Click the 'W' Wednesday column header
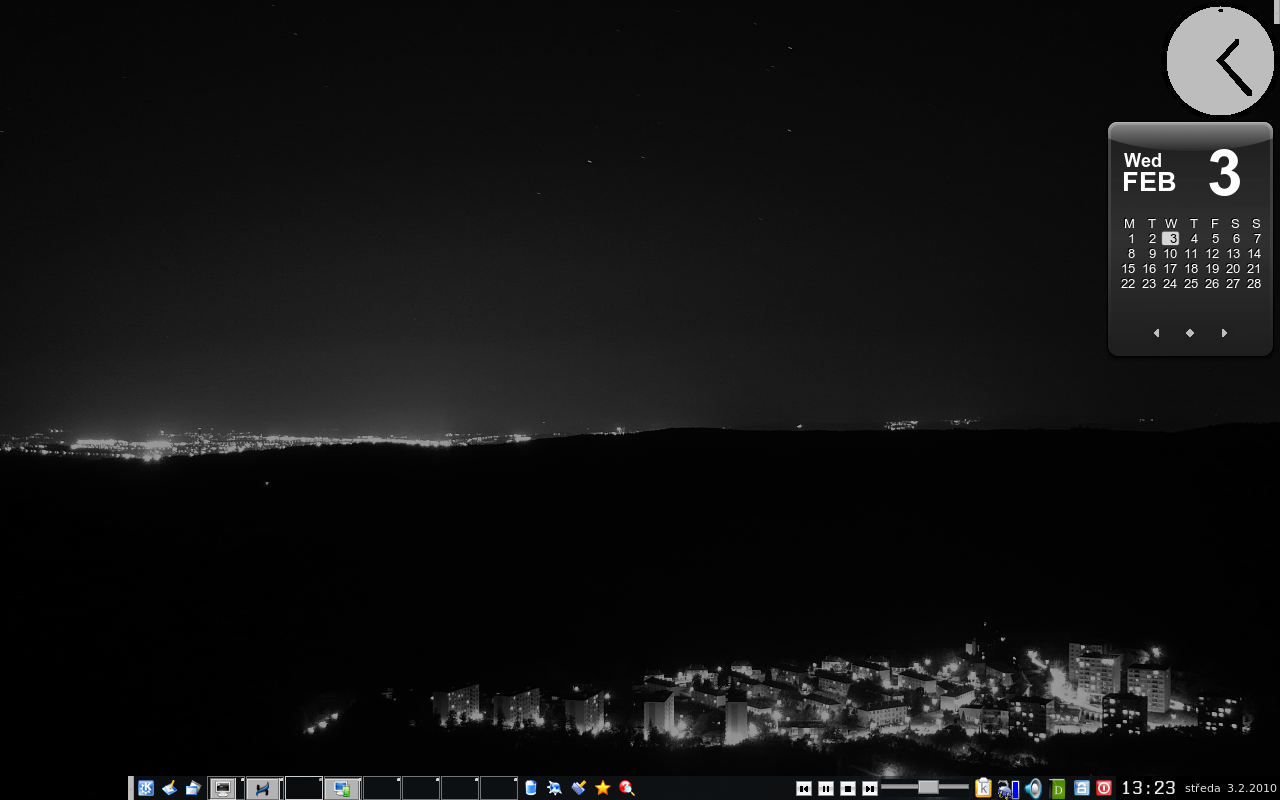 [x=1171, y=224]
